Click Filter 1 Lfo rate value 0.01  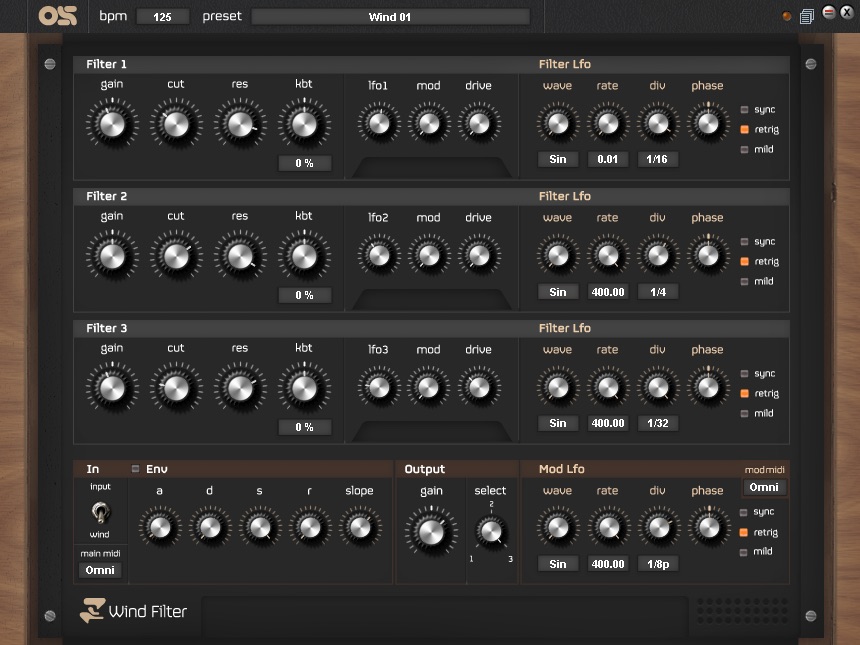pyautogui.click(x=608, y=159)
